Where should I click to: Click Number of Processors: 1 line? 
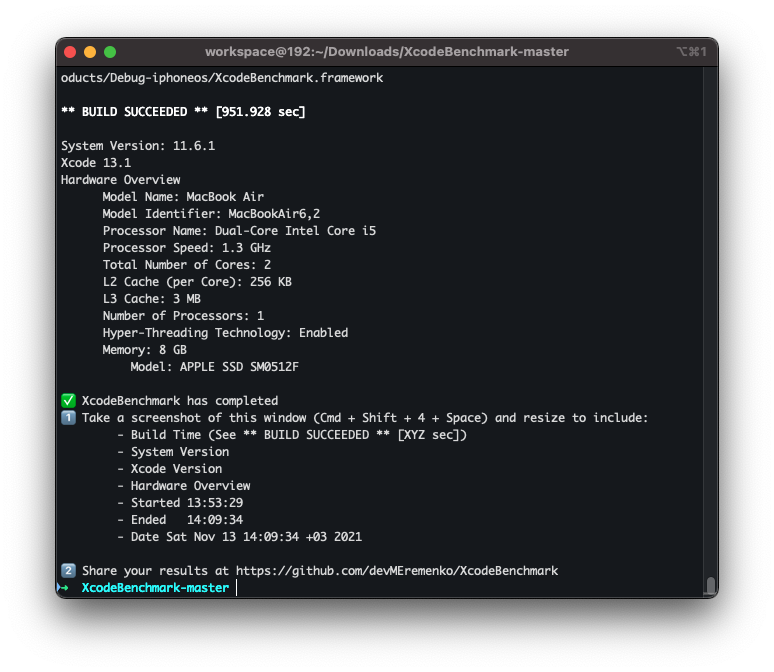coord(183,316)
